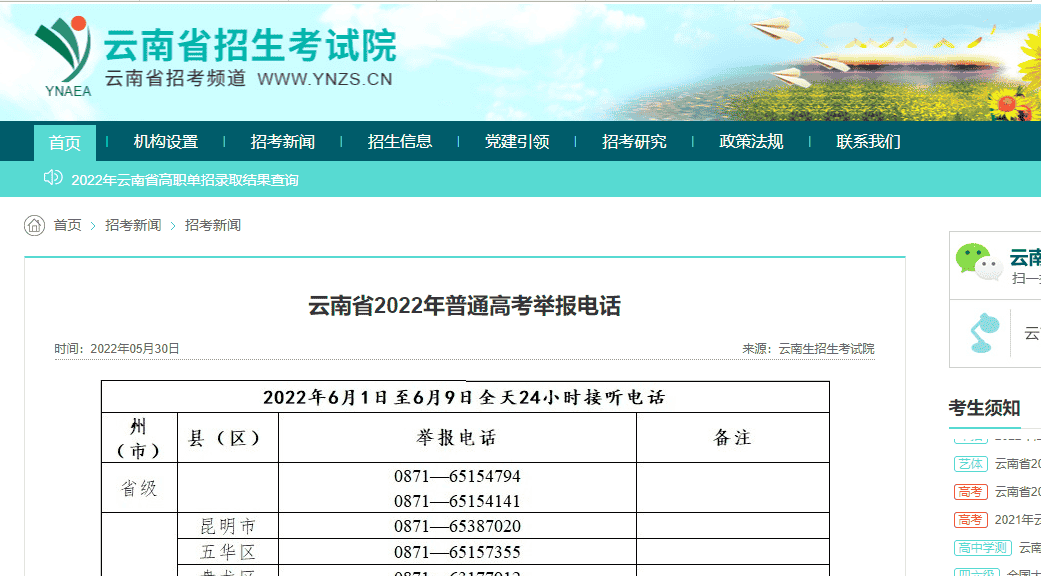The height and width of the screenshot is (576, 1041).
Task: Open the 招考研究 menu item
Action: tap(634, 142)
